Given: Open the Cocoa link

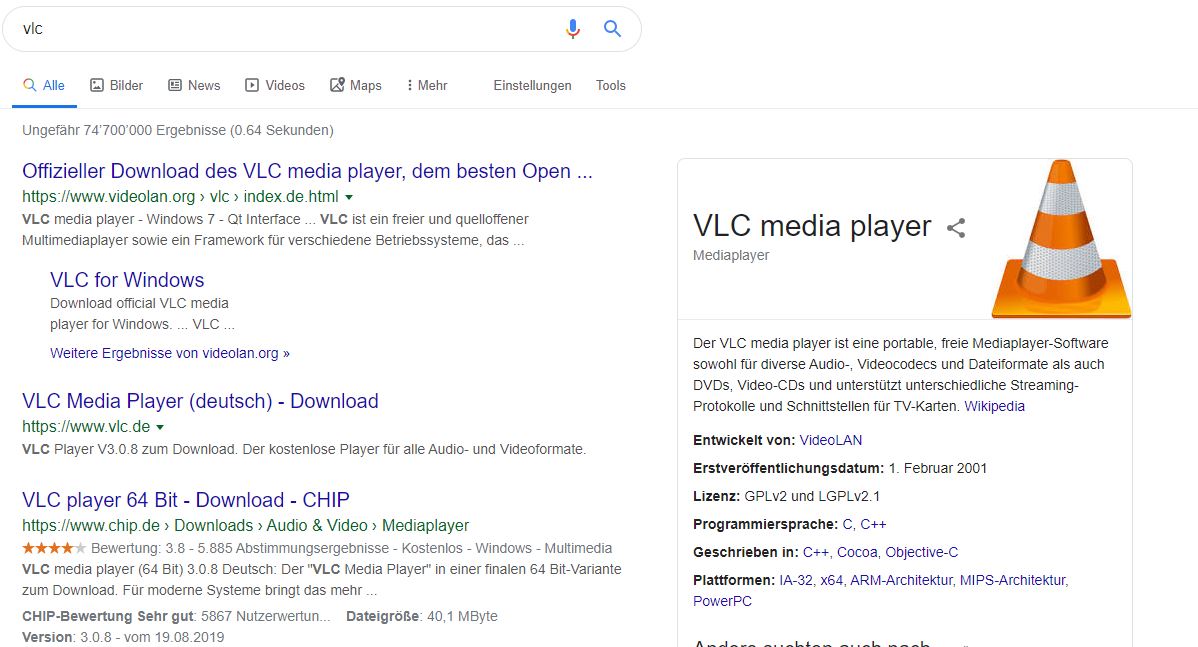Looking at the screenshot, I should 856,552.
